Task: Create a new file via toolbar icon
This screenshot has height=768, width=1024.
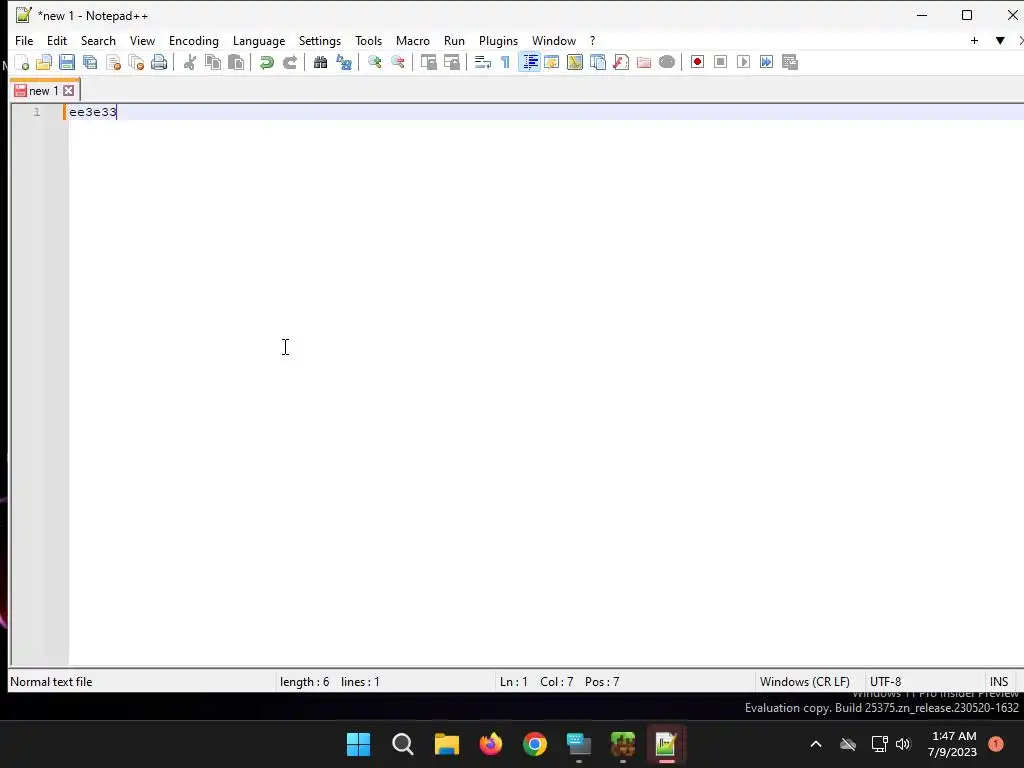Action: coord(22,62)
